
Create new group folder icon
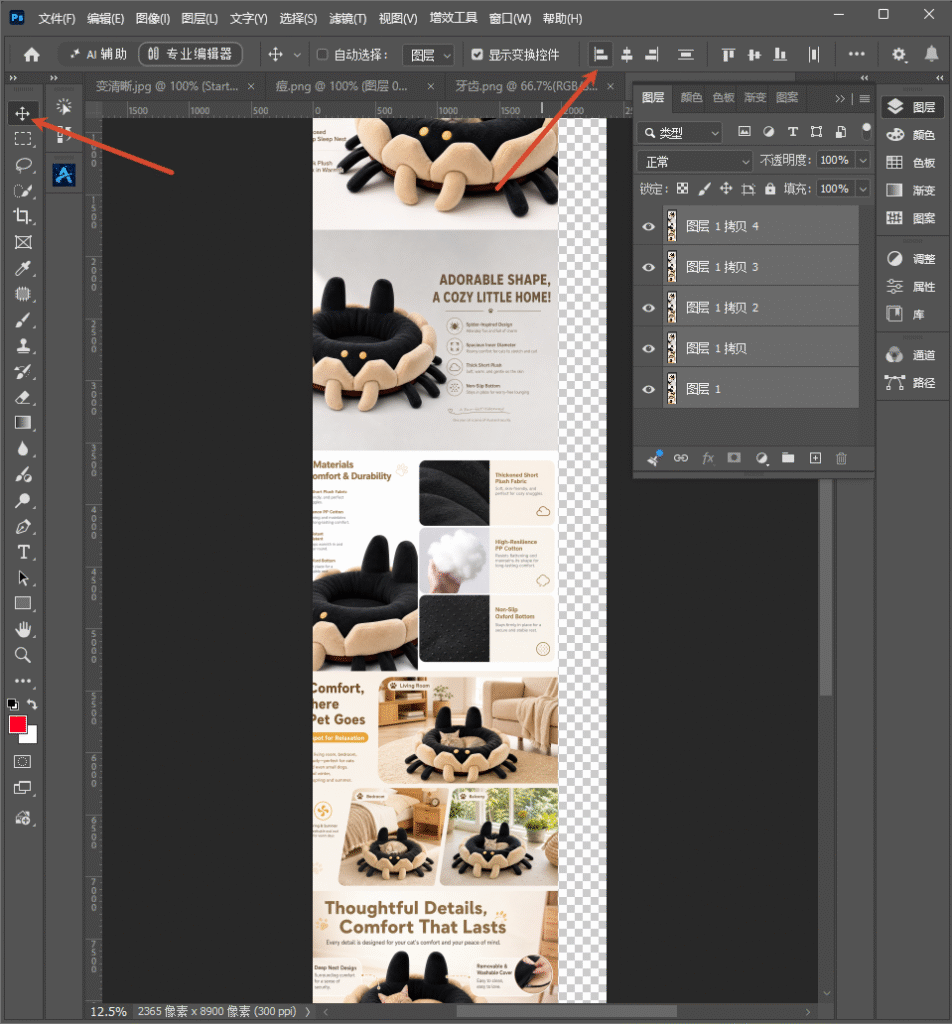click(788, 458)
